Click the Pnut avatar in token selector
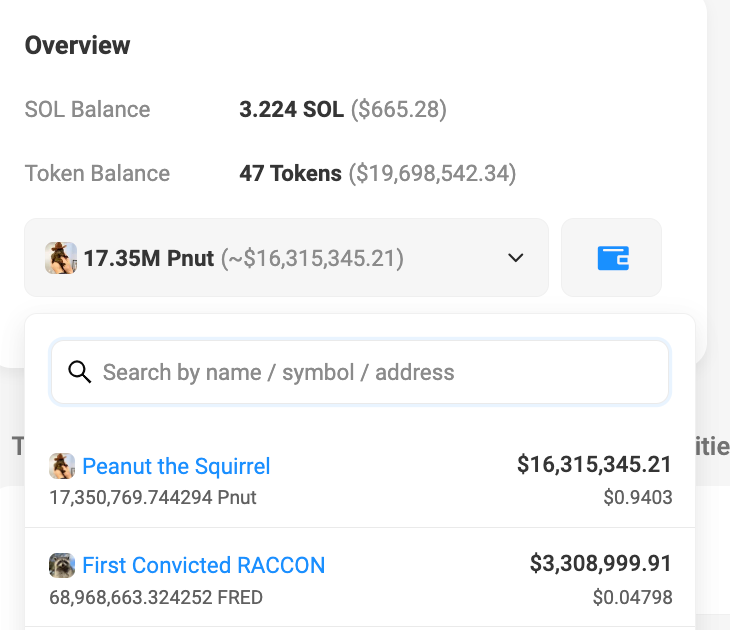Viewport: 730px width, 630px height. coord(61,259)
